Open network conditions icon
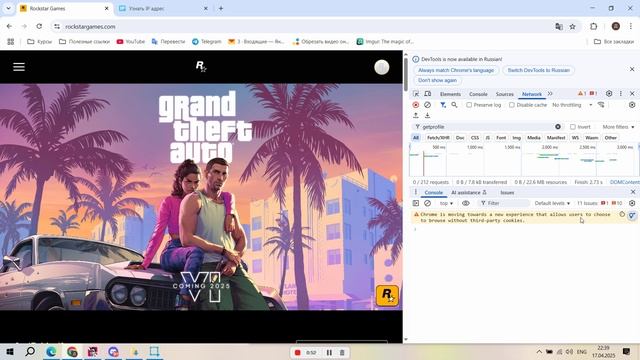The image size is (640, 360). click(x=601, y=105)
